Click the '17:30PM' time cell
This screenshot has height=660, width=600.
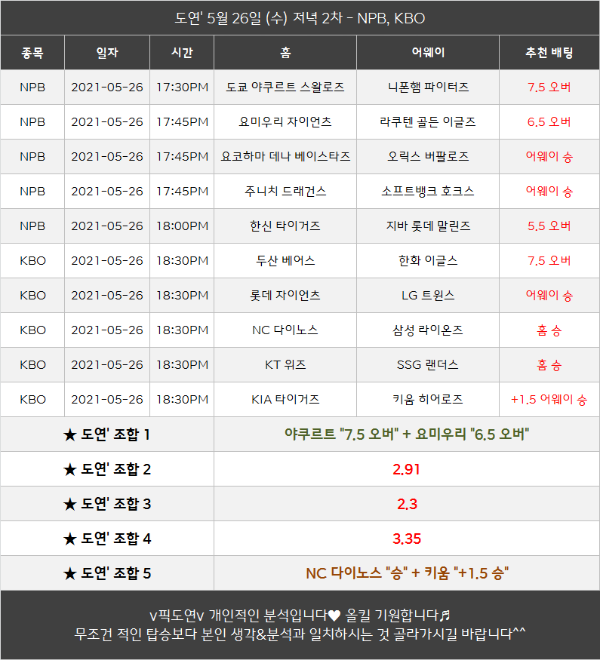tap(182, 87)
